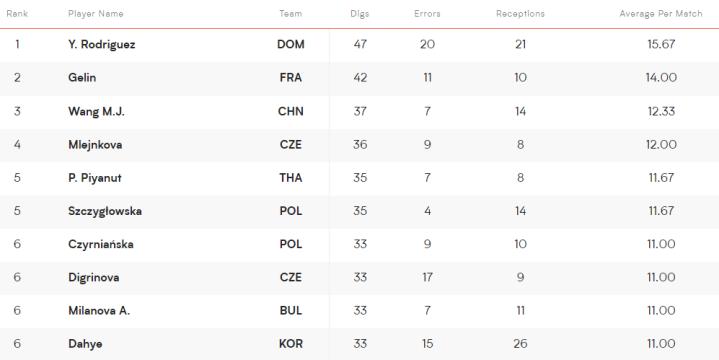Select player Wang M.J.
This screenshot has height=360, width=719.
[x=96, y=111]
